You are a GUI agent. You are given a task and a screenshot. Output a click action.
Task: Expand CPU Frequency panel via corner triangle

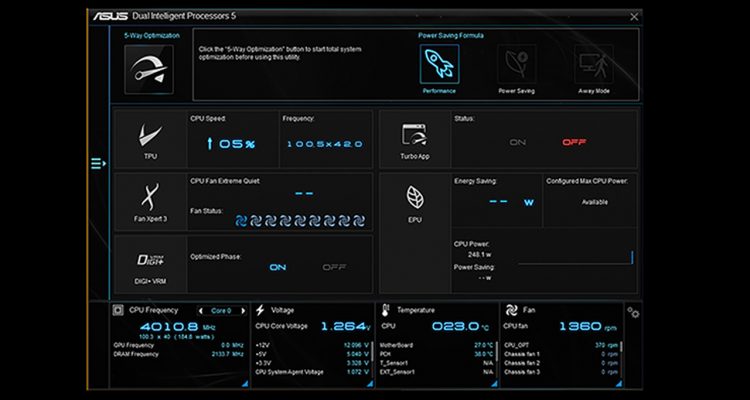click(244, 384)
